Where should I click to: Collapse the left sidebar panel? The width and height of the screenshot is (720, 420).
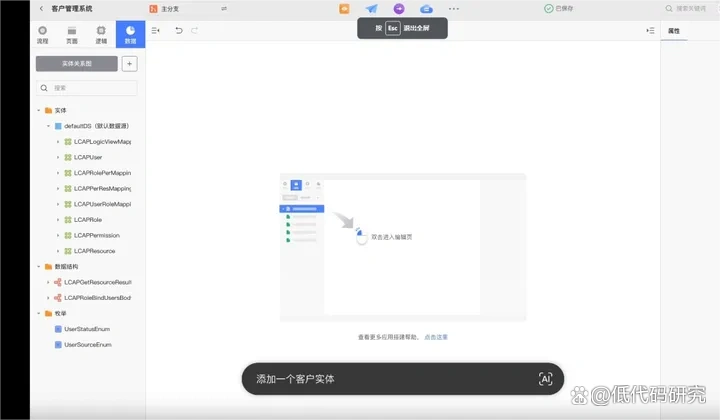(x=155, y=30)
